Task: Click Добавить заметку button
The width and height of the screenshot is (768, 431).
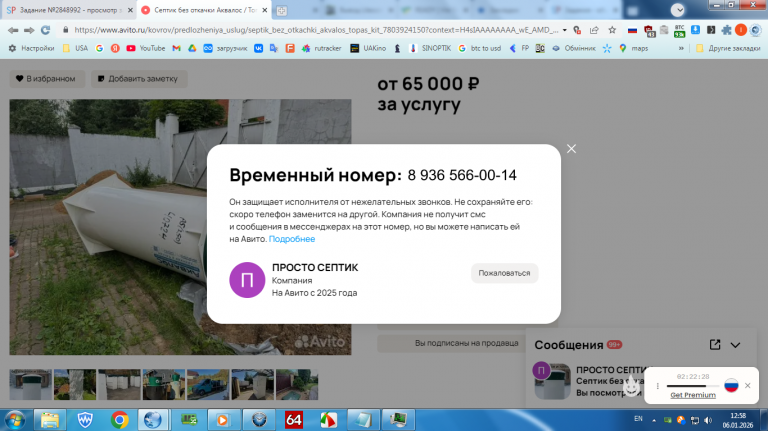Action: click(x=139, y=79)
